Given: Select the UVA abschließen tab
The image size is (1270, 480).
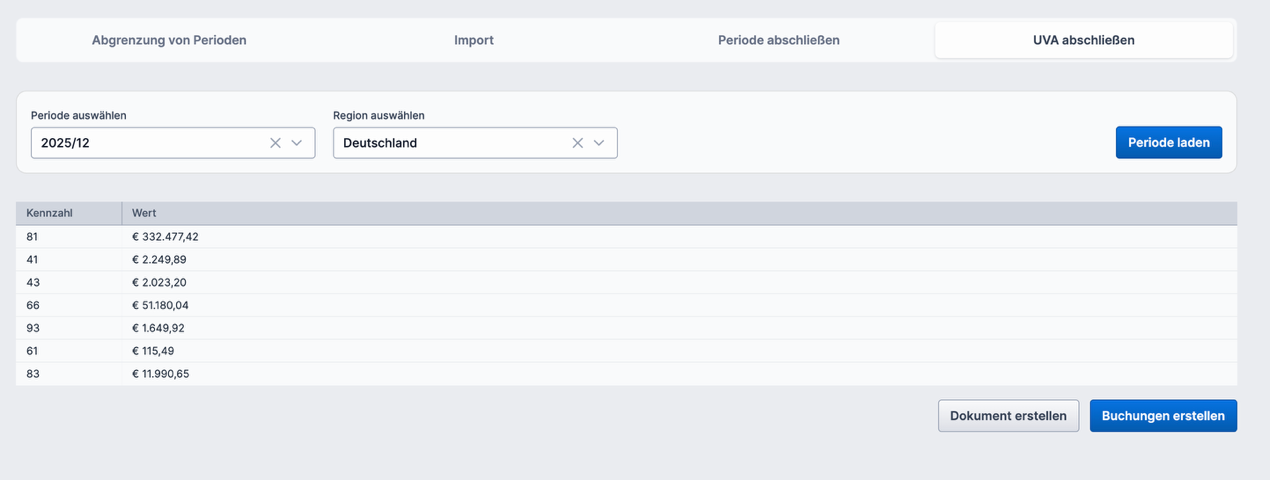Looking at the screenshot, I should click(x=1083, y=40).
